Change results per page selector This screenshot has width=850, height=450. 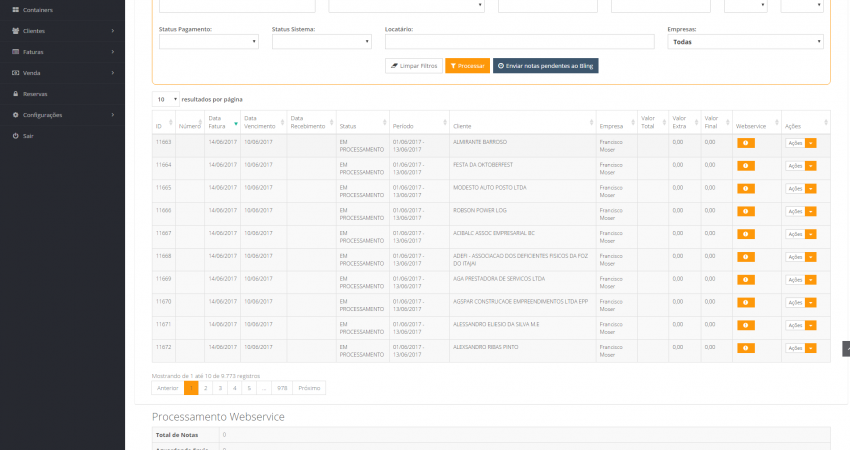coord(166,99)
